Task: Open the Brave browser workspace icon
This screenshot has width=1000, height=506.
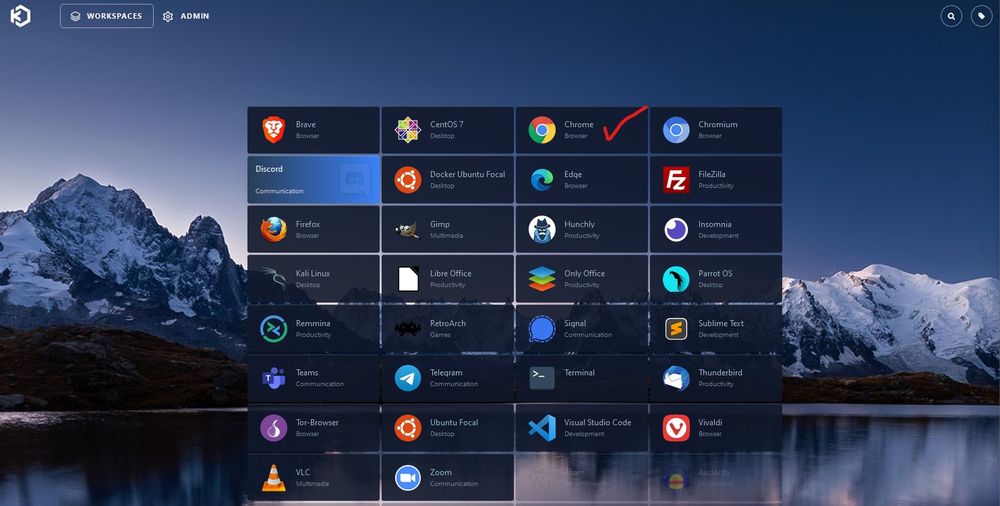Action: 273,130
